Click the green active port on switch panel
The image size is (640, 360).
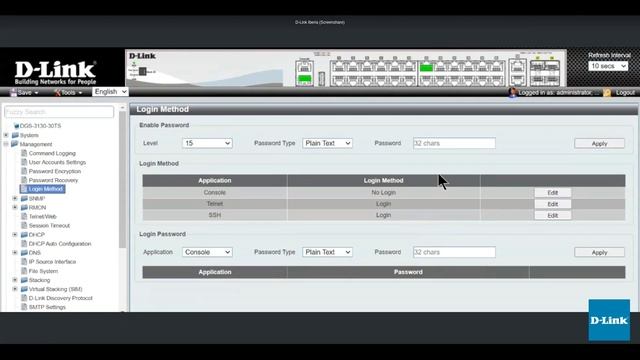coord(426,68)
